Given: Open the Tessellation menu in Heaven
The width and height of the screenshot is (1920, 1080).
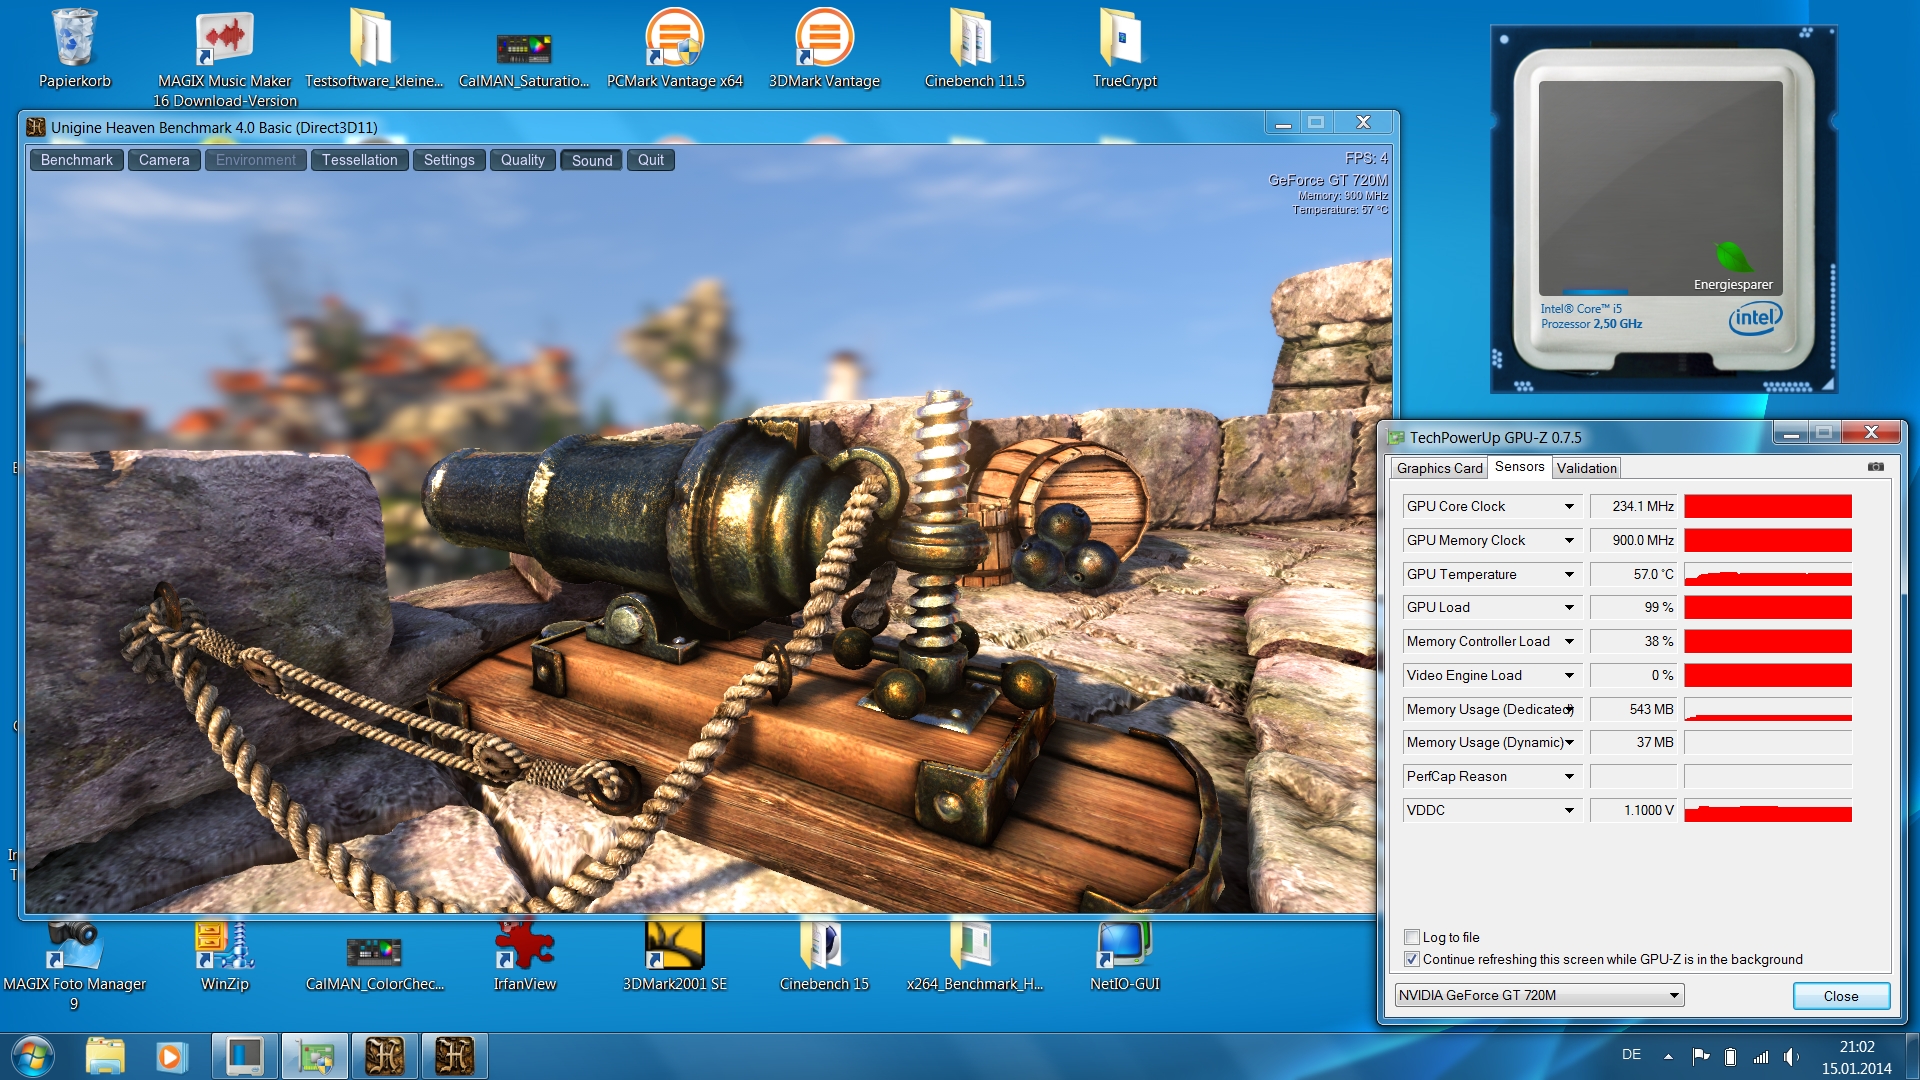Looking at the screenshot, I should click(359, 160).
